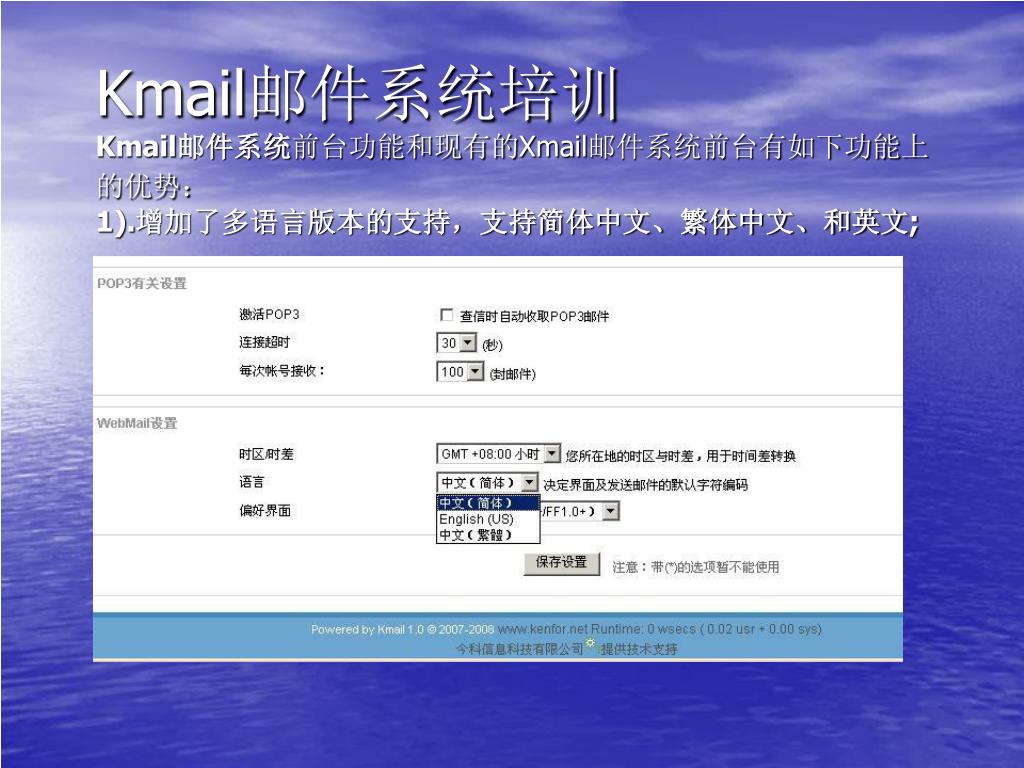Select 中文(简体) in language list

tap(488, 503)
